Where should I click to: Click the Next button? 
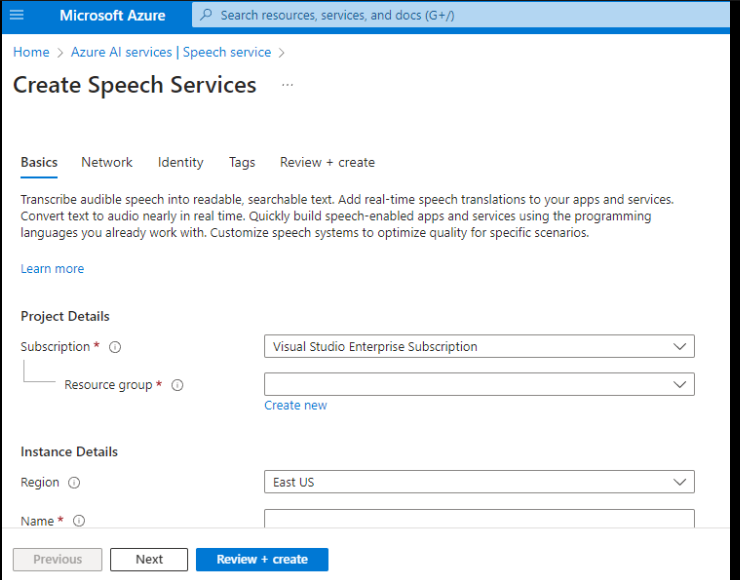(x=149, y=559)
